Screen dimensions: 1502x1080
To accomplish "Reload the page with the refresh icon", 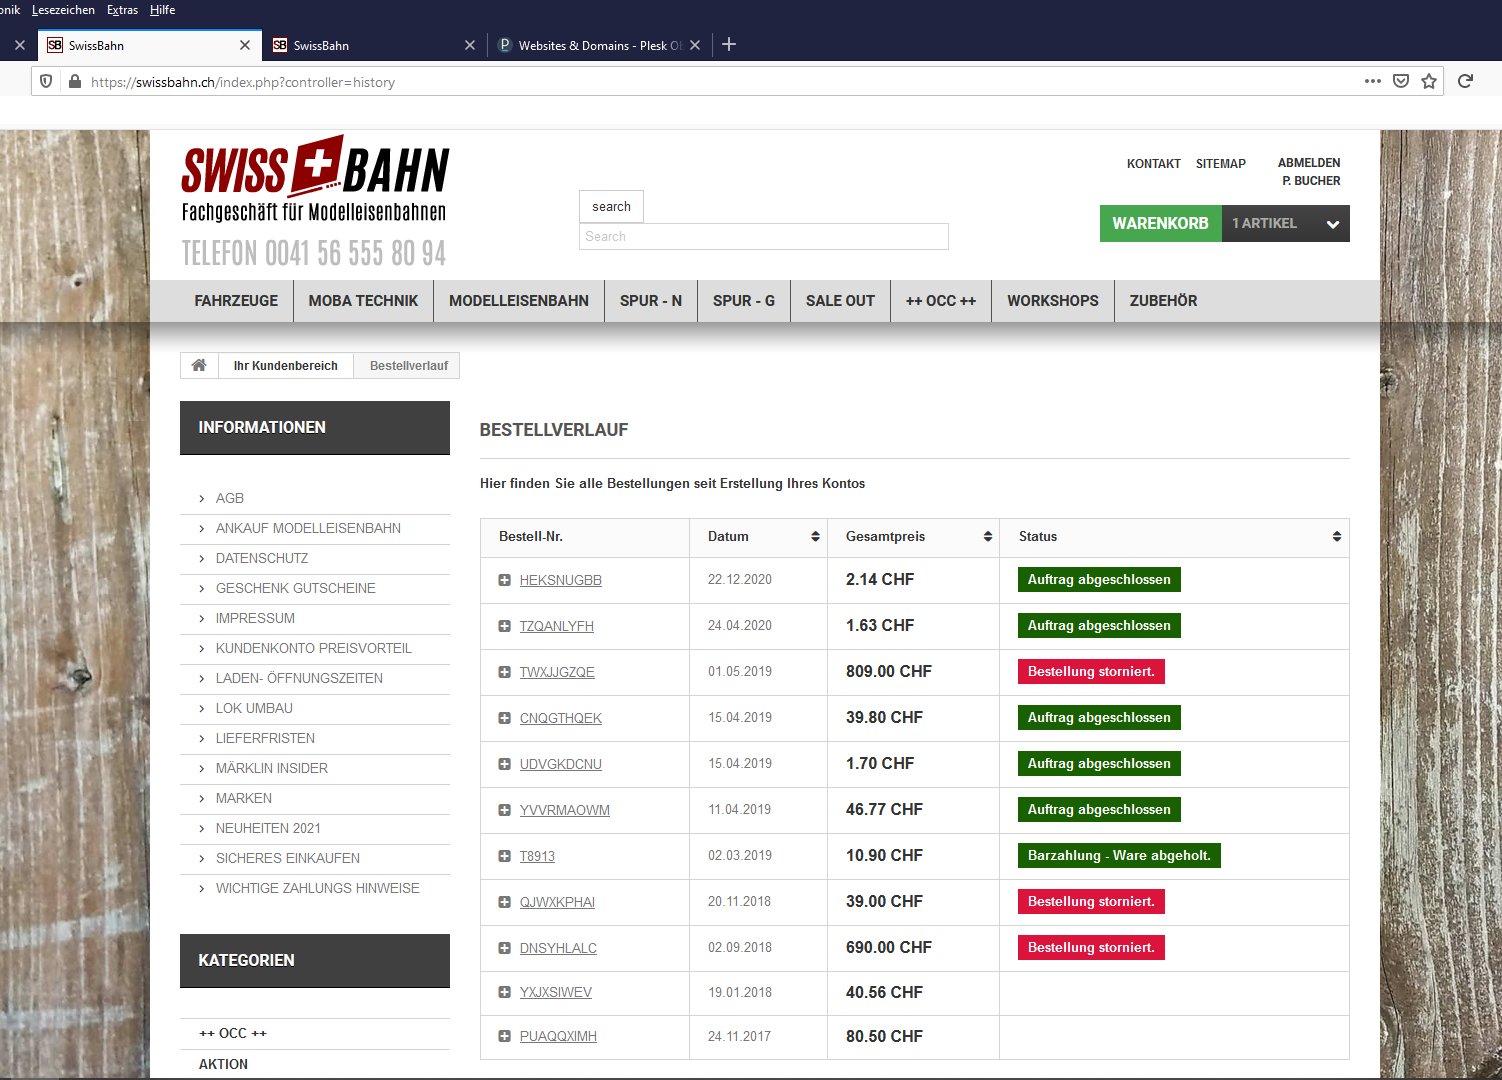I will (x=1466, y=81).
